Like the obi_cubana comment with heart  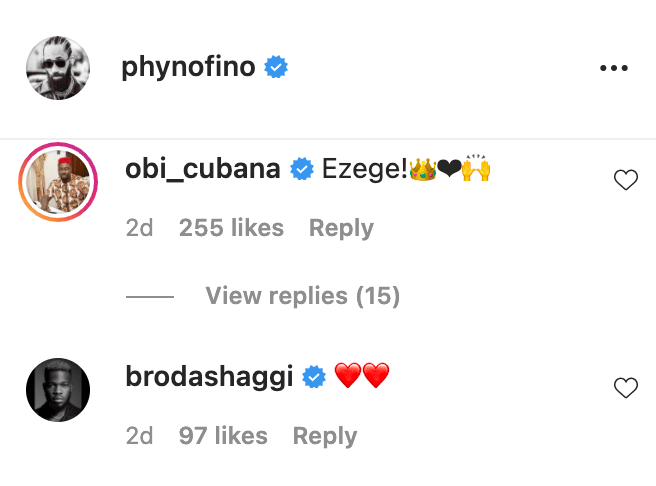pos(625,180)
